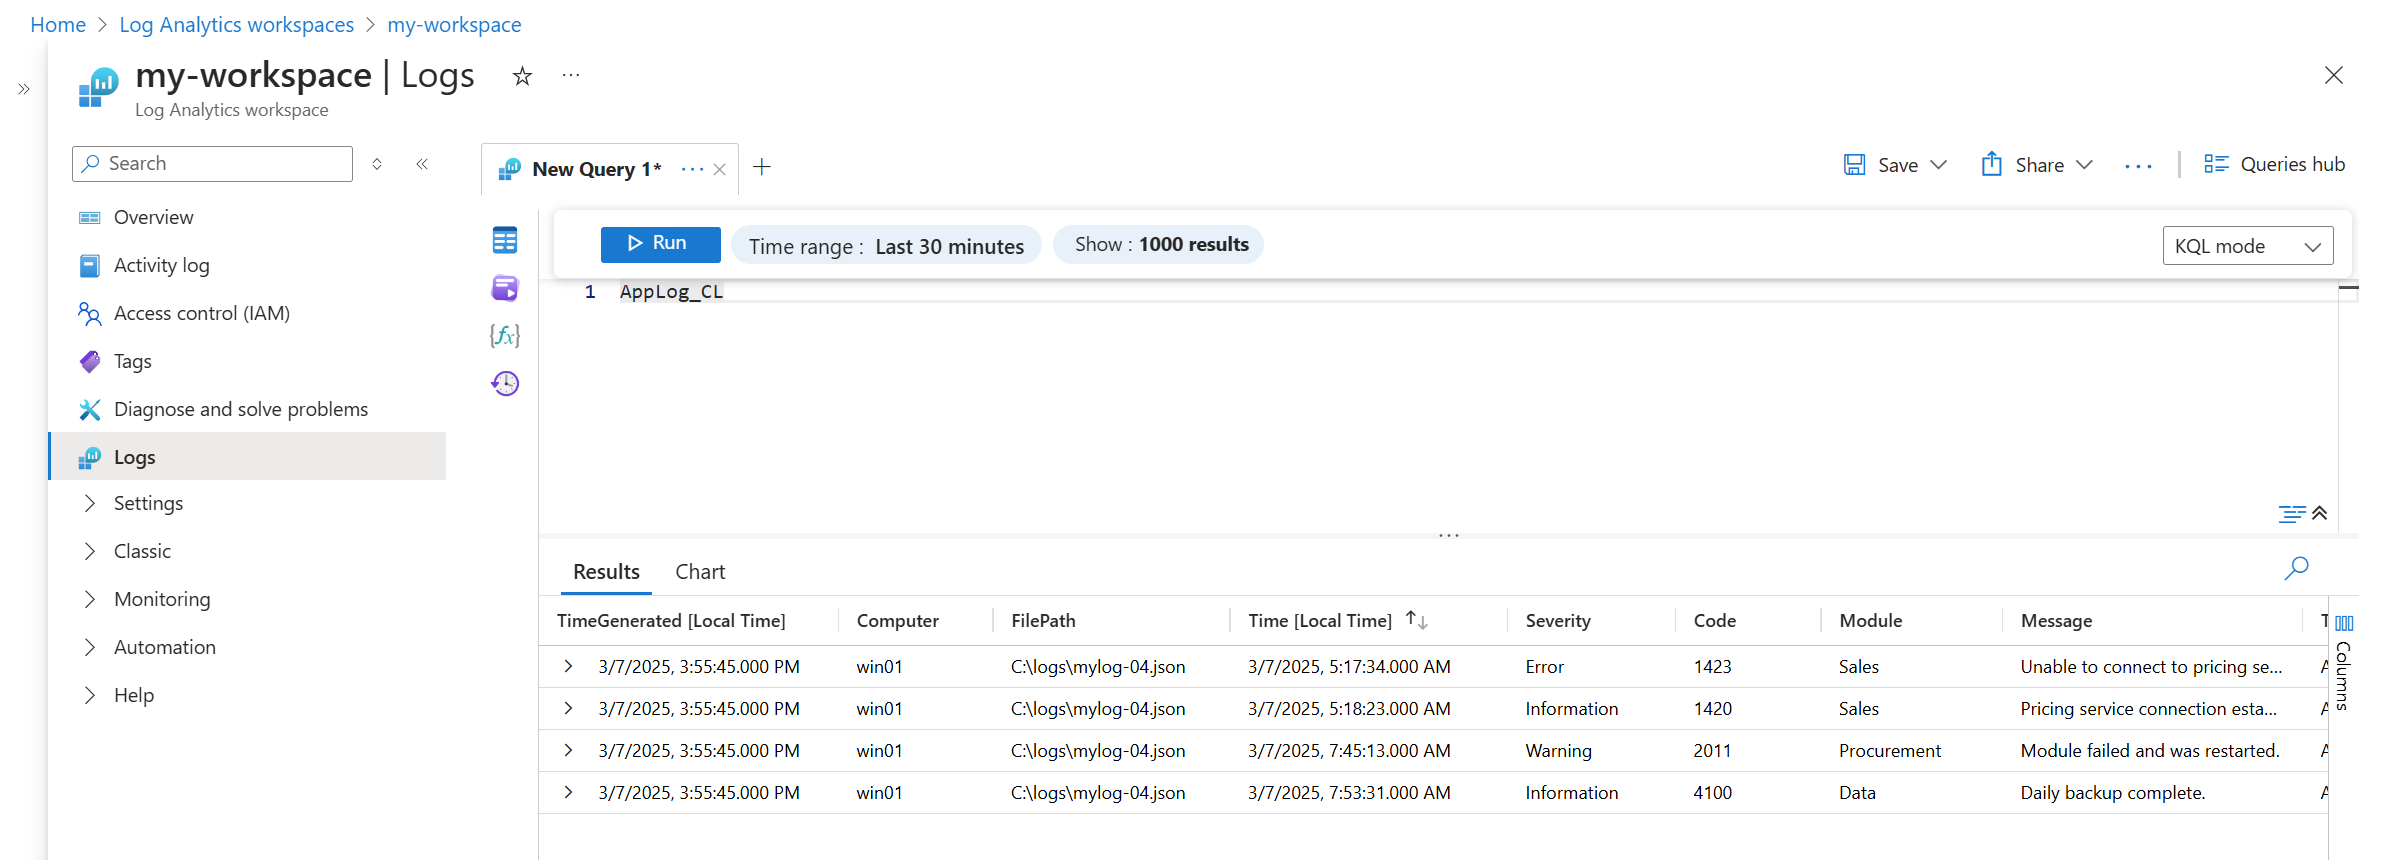The height and width of the screenshot is (860, 2386).
Task: Expand the row with Code 1423
Action: [568, 666]
